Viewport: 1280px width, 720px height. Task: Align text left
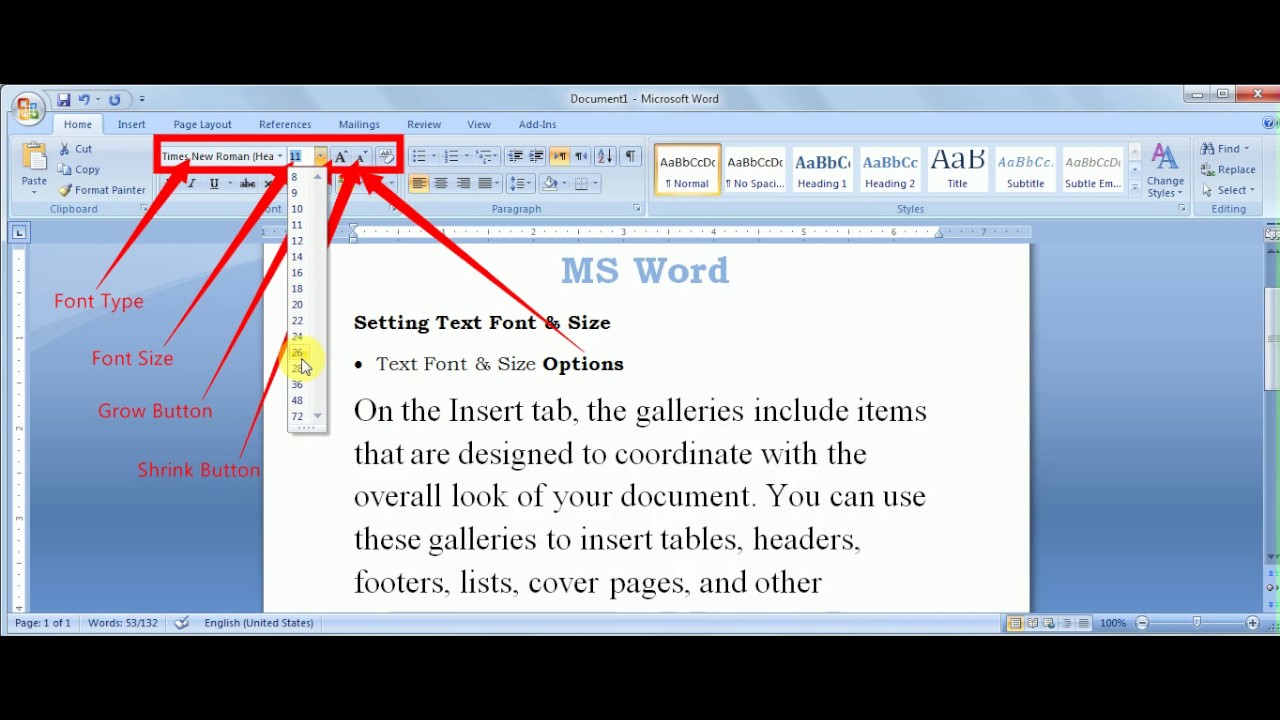click(419, 183)
